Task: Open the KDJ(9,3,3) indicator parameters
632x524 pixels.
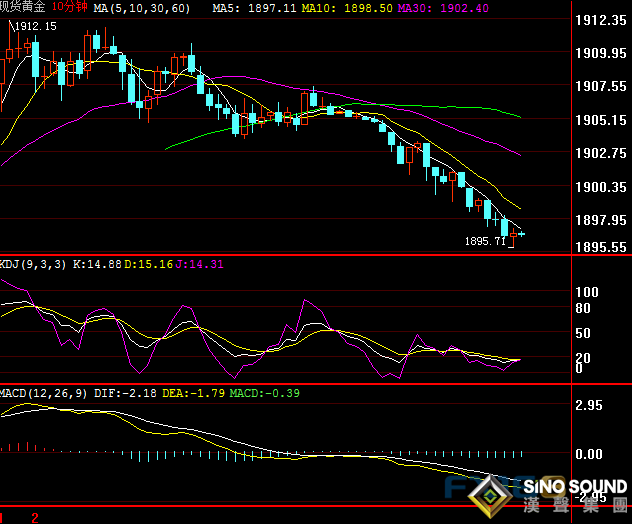Action: click(x=35, y=264)
